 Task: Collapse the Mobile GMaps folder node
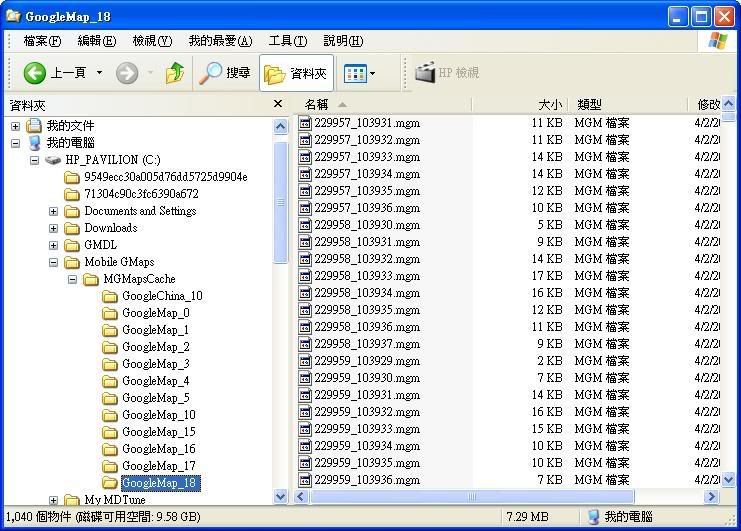click(x=54, y=262)
